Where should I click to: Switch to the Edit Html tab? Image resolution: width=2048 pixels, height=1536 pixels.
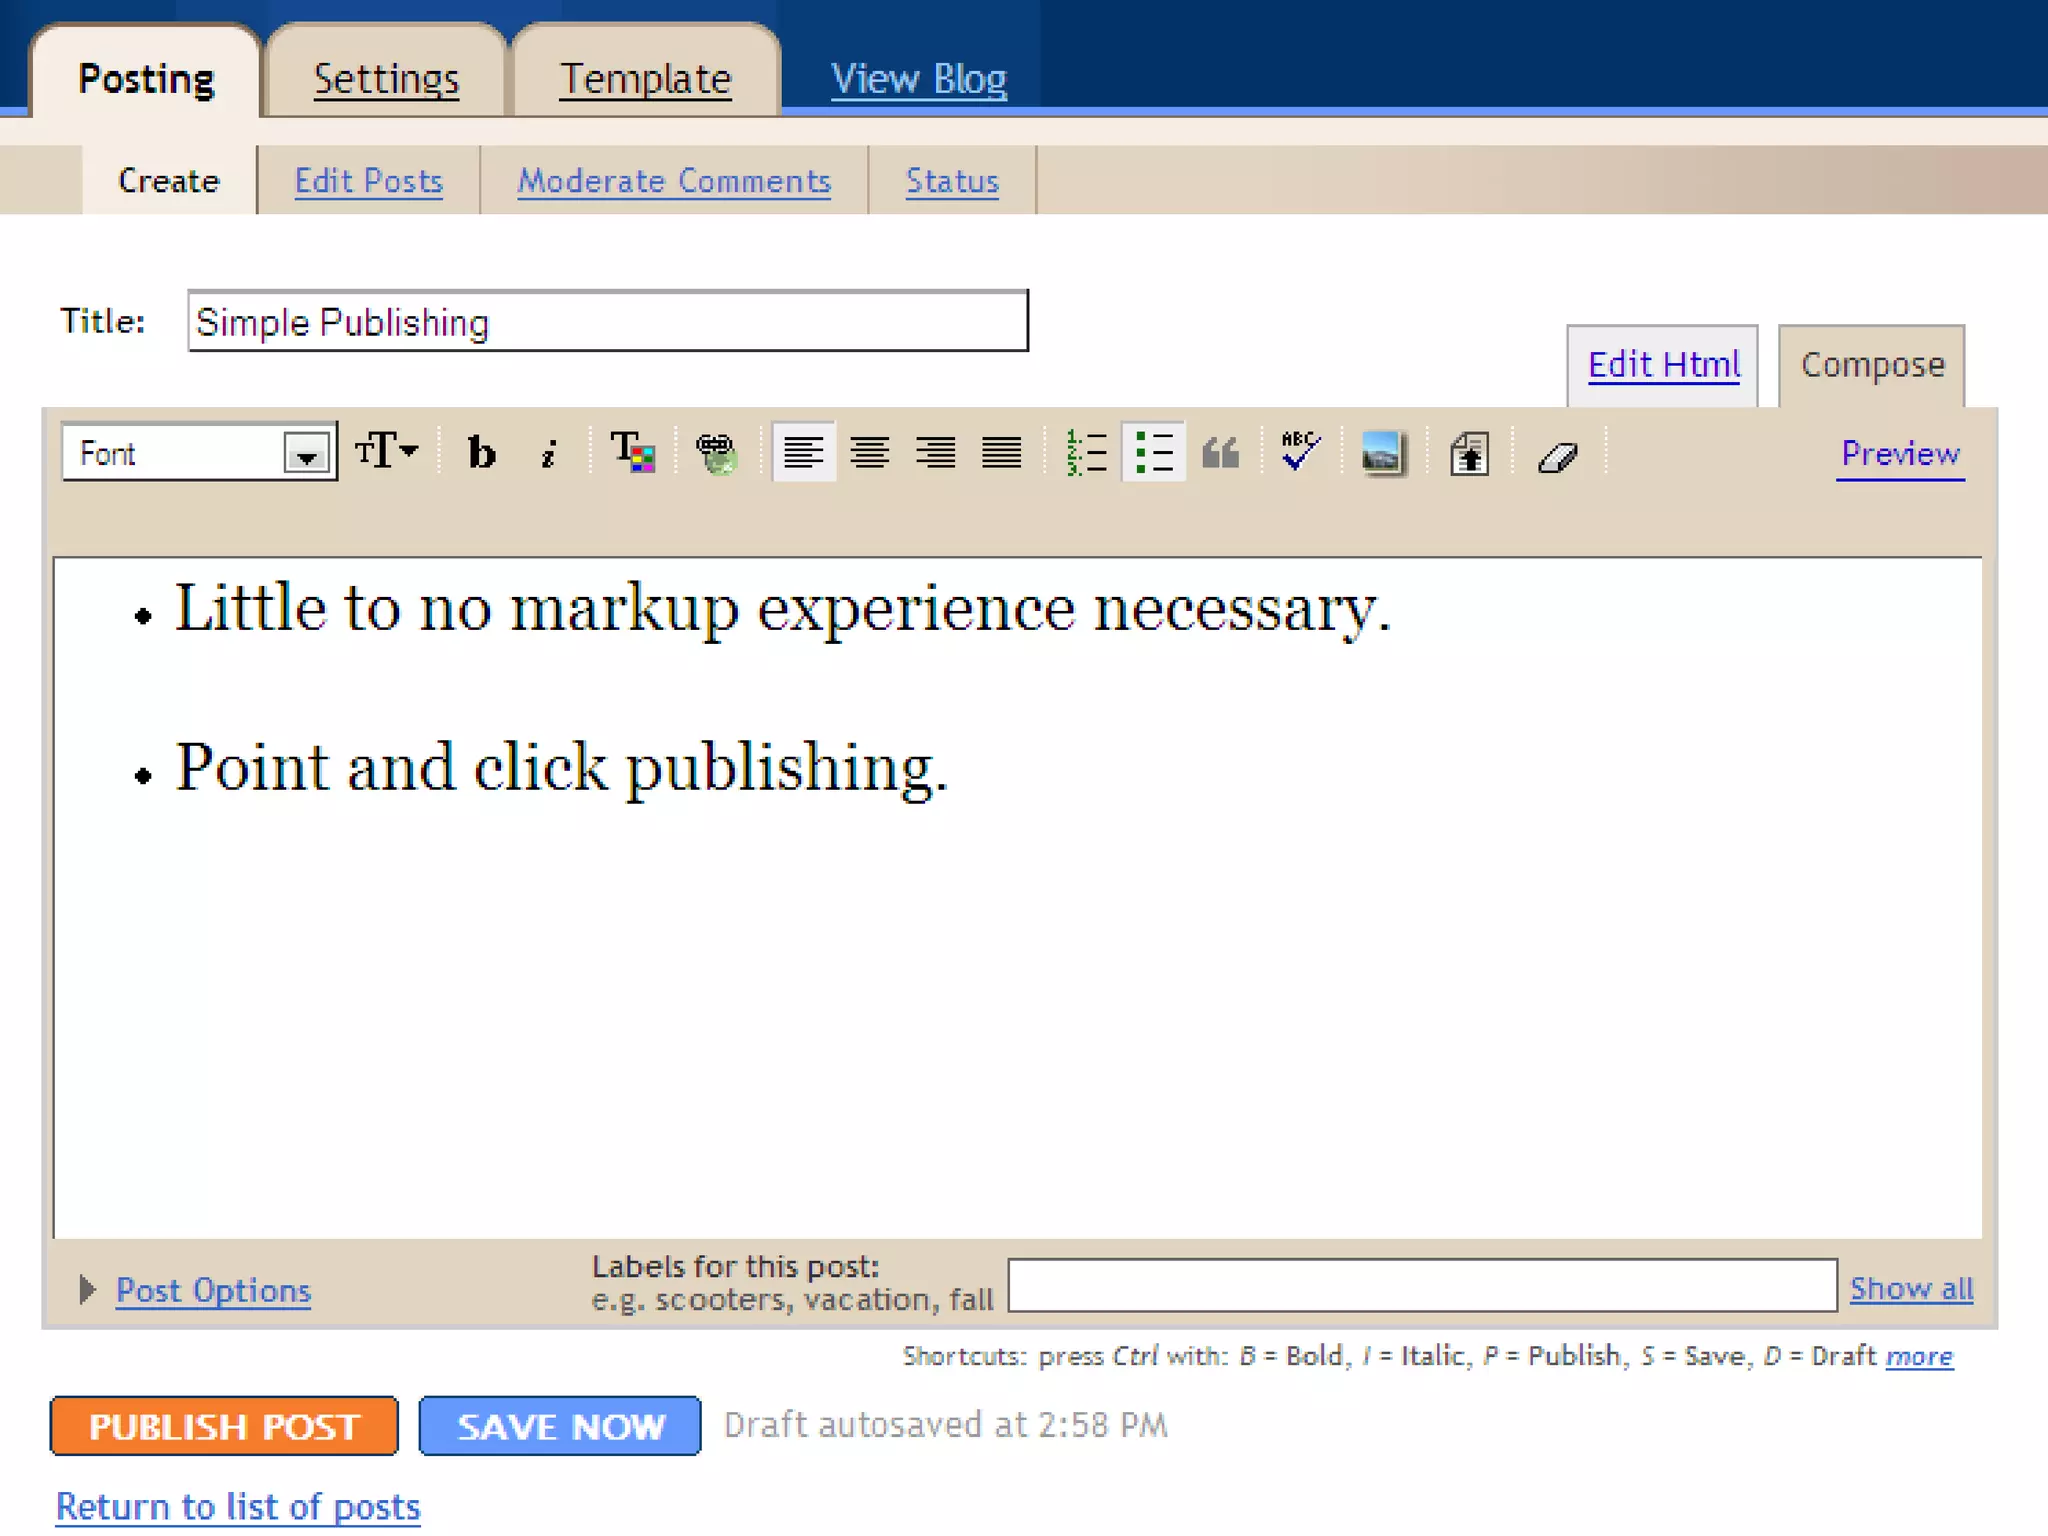1663,365
